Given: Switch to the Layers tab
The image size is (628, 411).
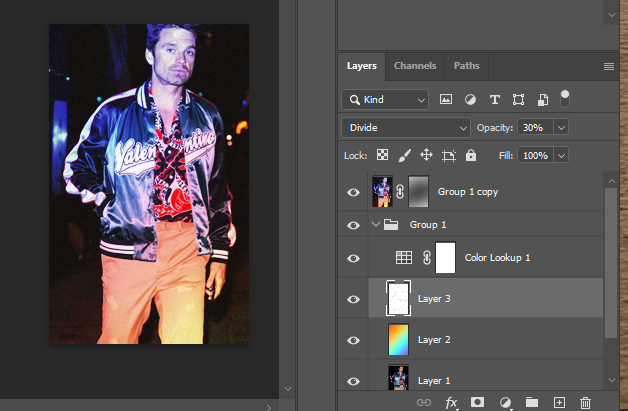Looking at the screenshot, I should pyautogui.click(x=362, y=66).
